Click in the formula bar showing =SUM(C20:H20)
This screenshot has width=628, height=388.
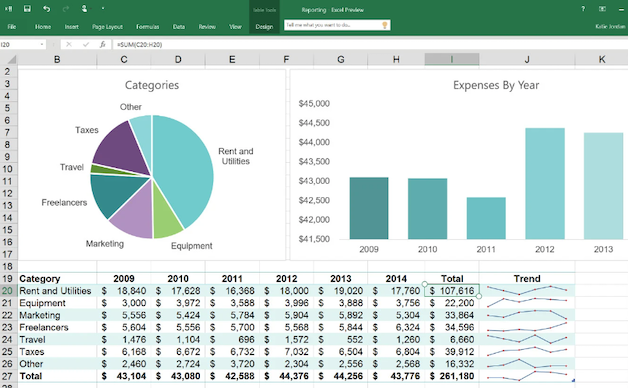[x=370, y=44]
